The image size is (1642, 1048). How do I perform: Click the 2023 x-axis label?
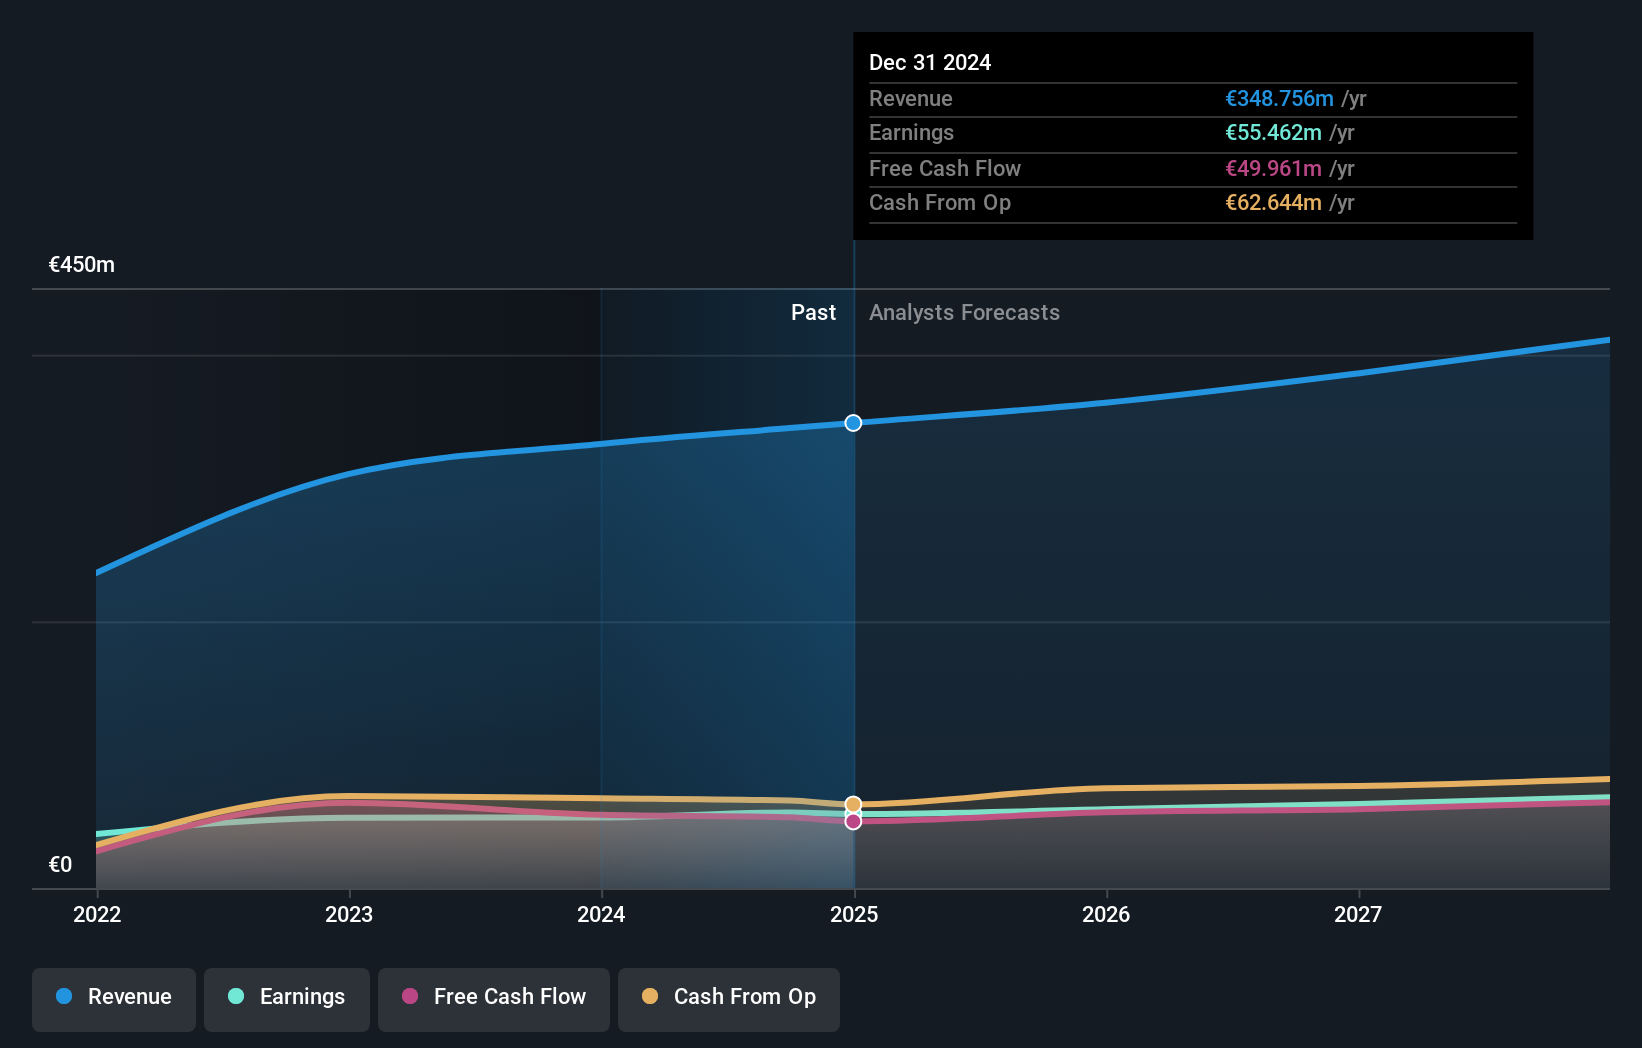(x=349, y=914)
